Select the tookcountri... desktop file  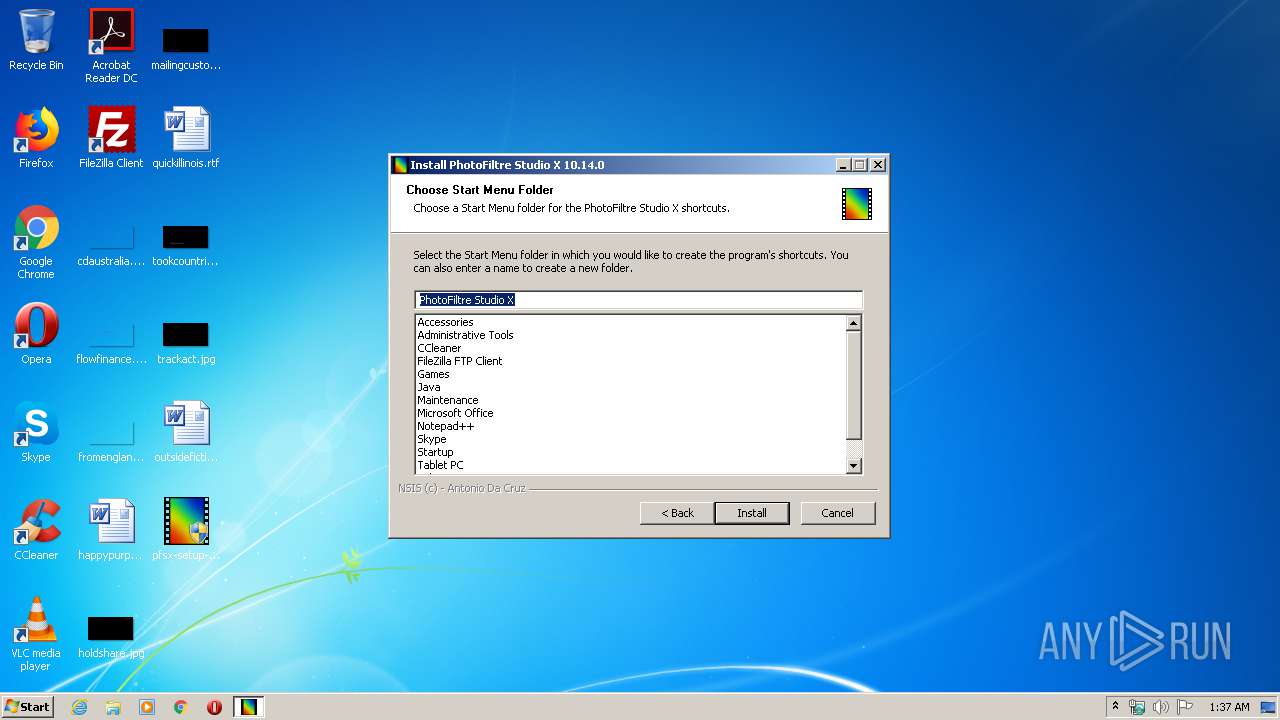pyautogui.click(x=186, y=246)
